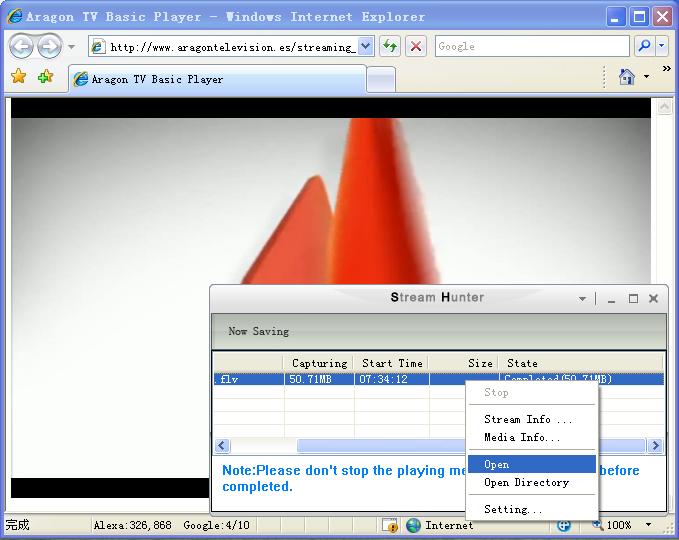Screen dimensions: 679x540
Task: Close the Stream Hunter window
Action: click(x=653, y=298)
